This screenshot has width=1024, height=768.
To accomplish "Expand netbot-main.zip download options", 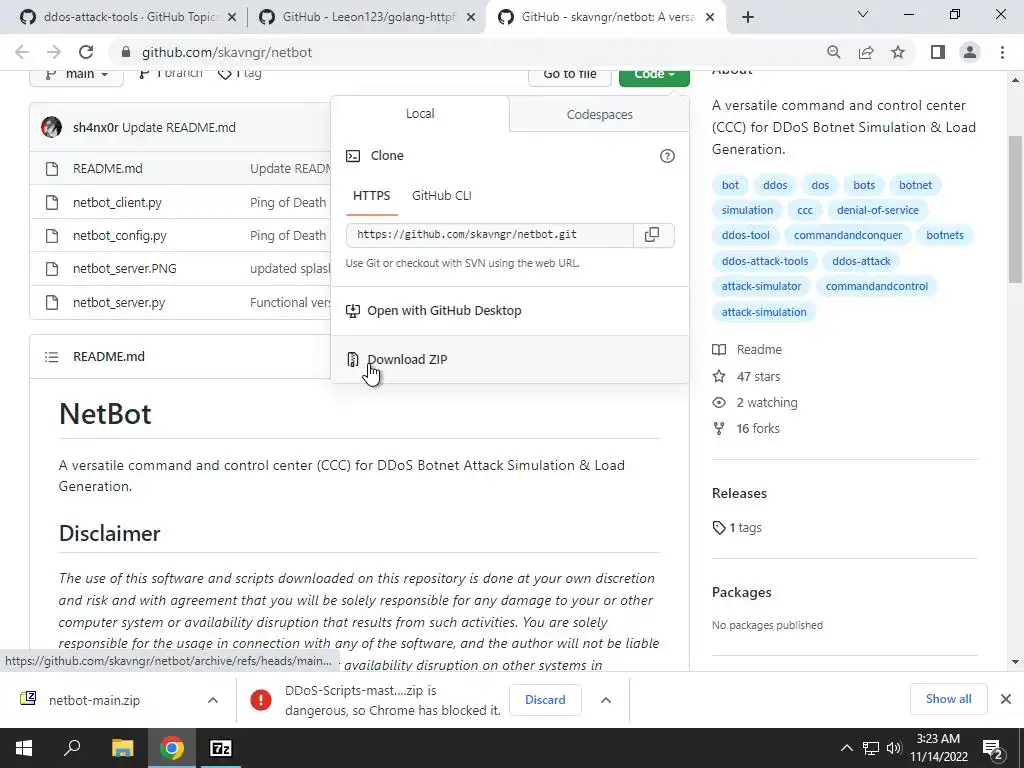I will (213, 700).
